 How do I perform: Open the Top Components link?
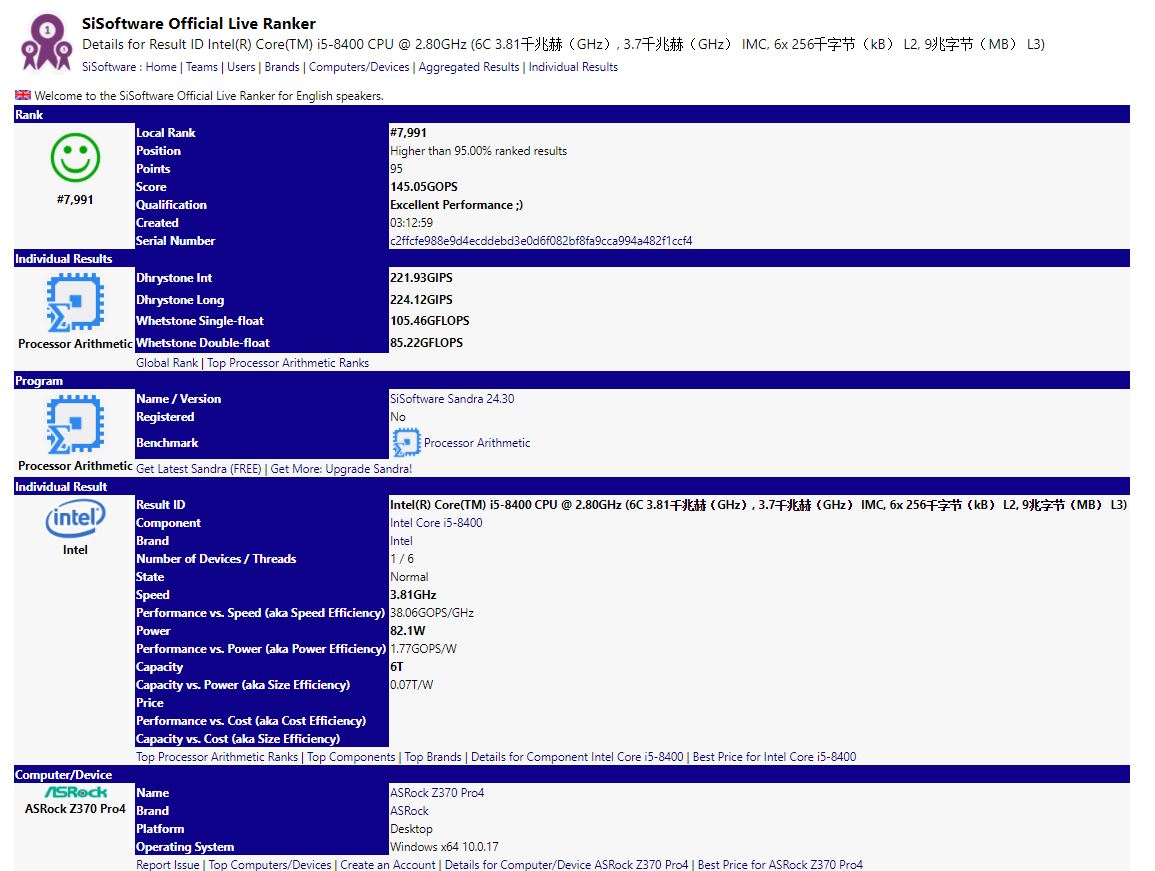click(x=351, y=757)
